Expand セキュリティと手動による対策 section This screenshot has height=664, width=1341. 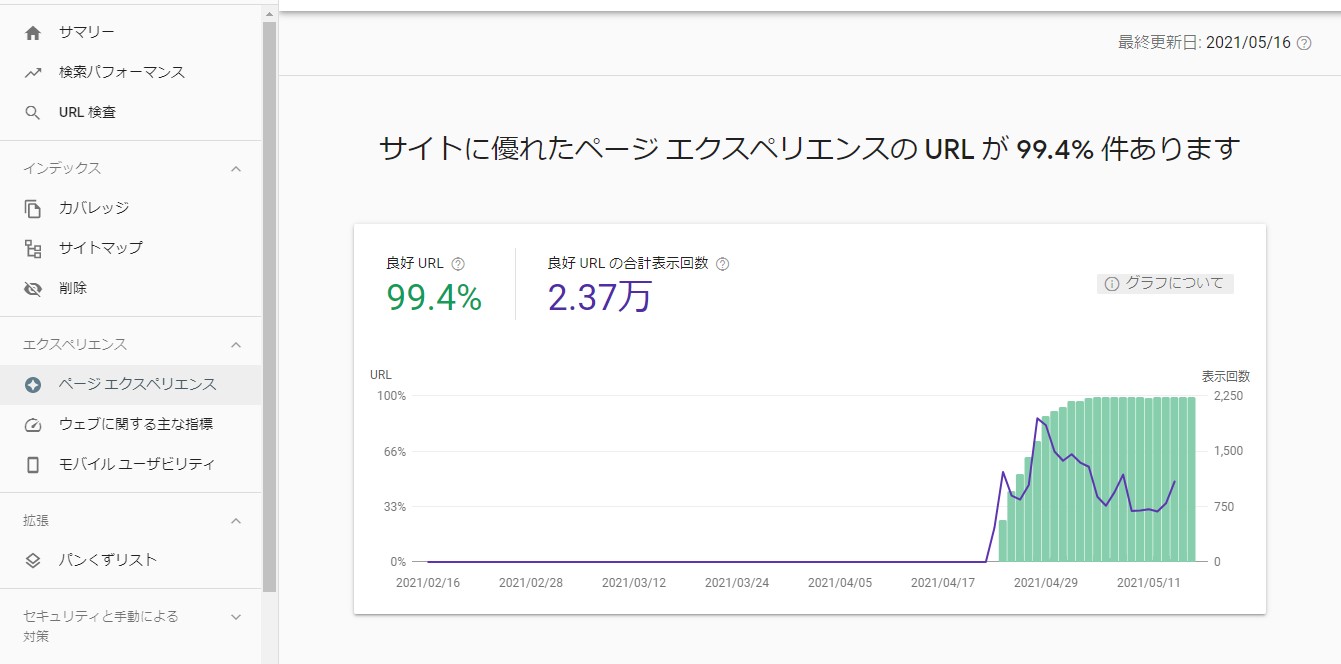coord(236,617)
